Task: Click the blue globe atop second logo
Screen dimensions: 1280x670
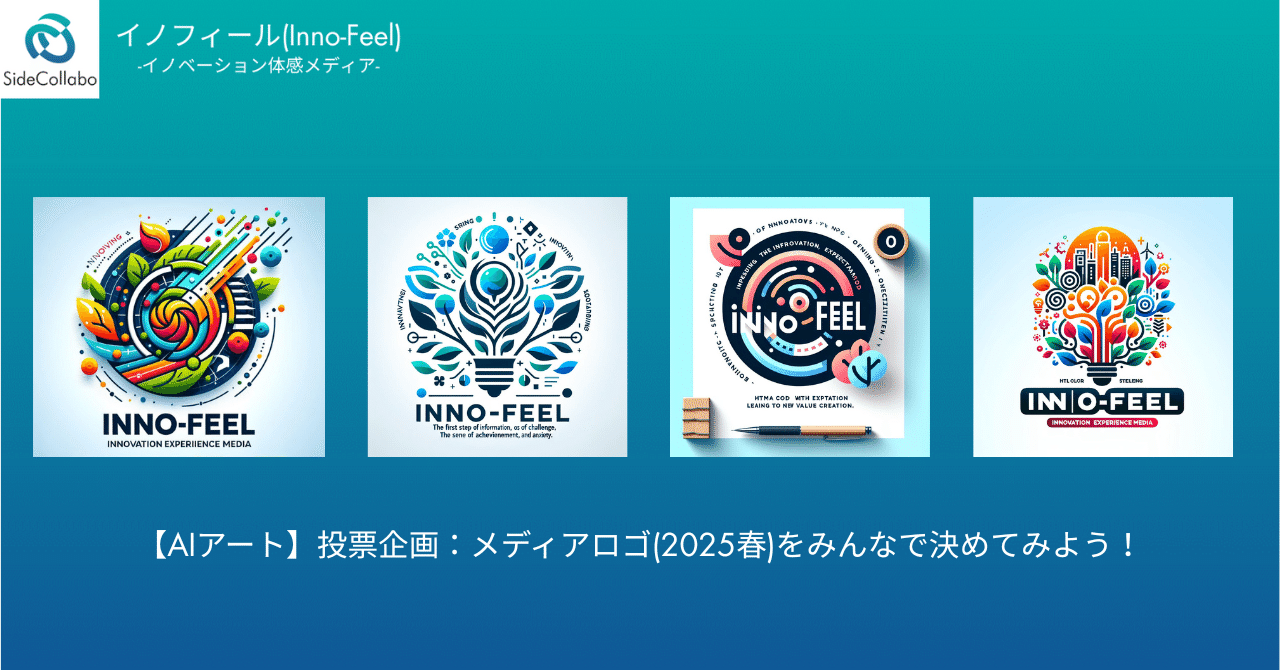Action: [494, 241]
